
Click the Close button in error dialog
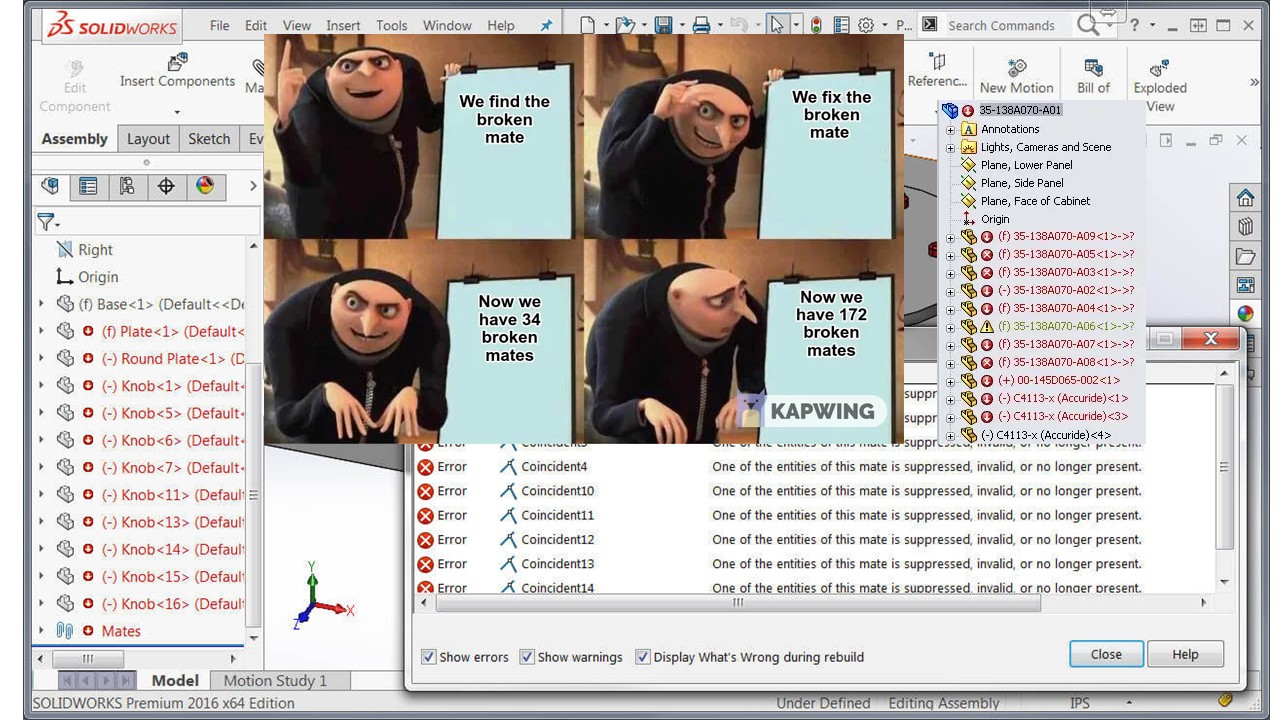coord(1106,654)
